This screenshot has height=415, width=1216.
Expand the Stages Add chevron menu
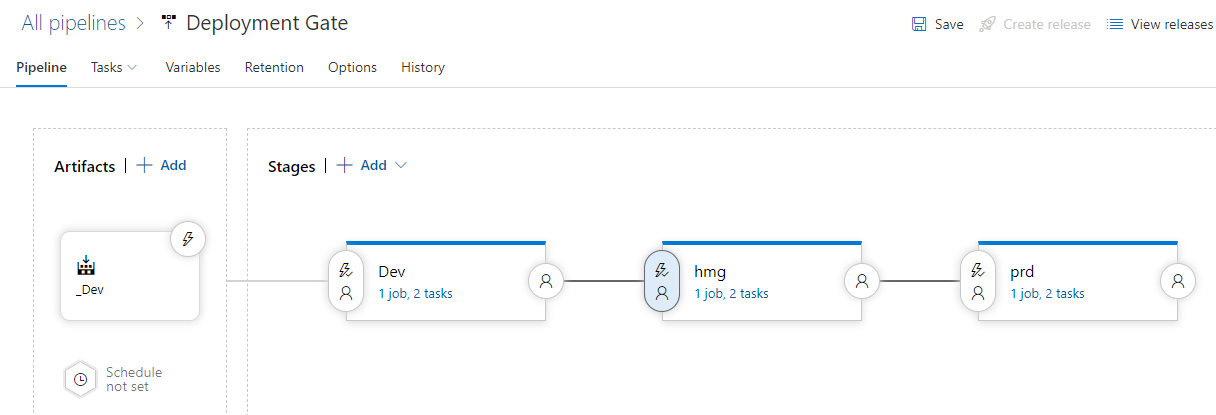[401, 166]
